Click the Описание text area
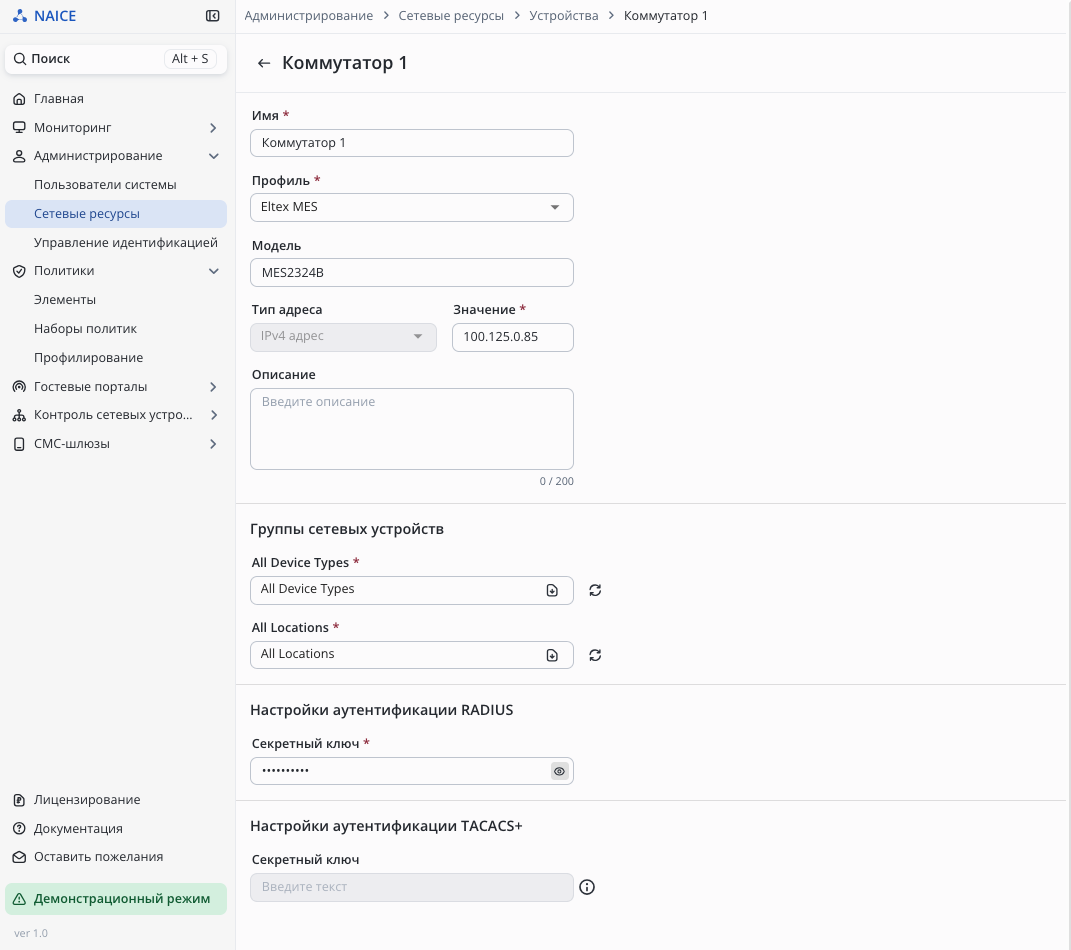1071x950 pixels. pyautogui.click(x=411, y=429)
